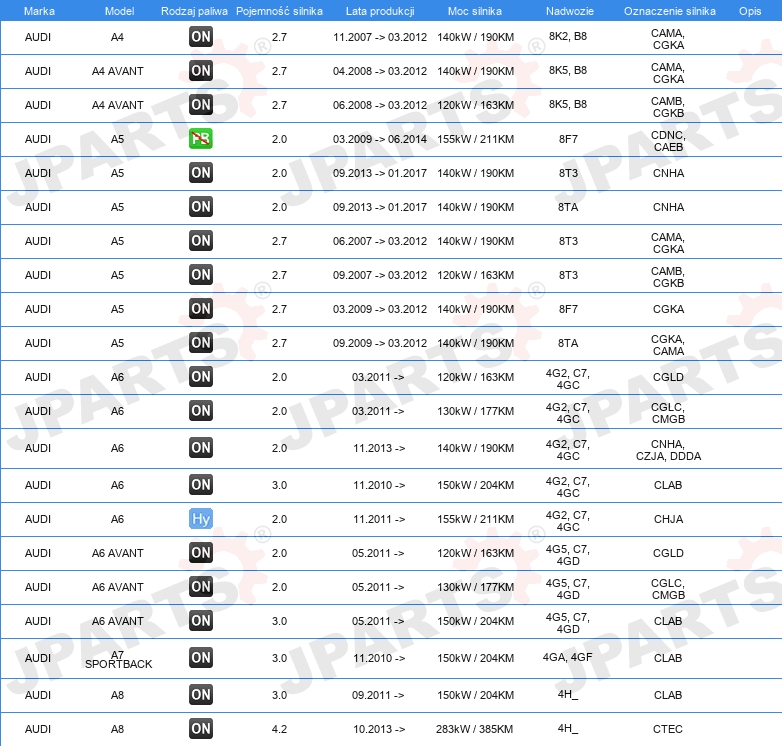Click the Hy hybrid fuel icon in the A6 CHJA row
Image resolution: width=782 pixels, height=746 pixels.
point(201,519)
